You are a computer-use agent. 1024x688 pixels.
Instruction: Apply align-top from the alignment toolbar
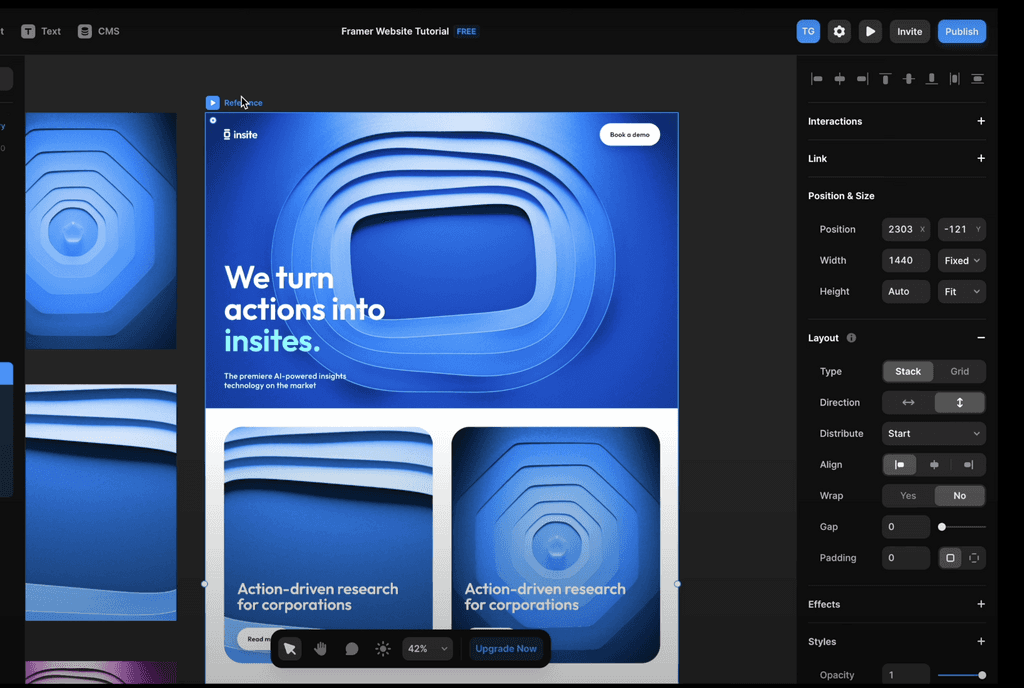click(885, 78)
